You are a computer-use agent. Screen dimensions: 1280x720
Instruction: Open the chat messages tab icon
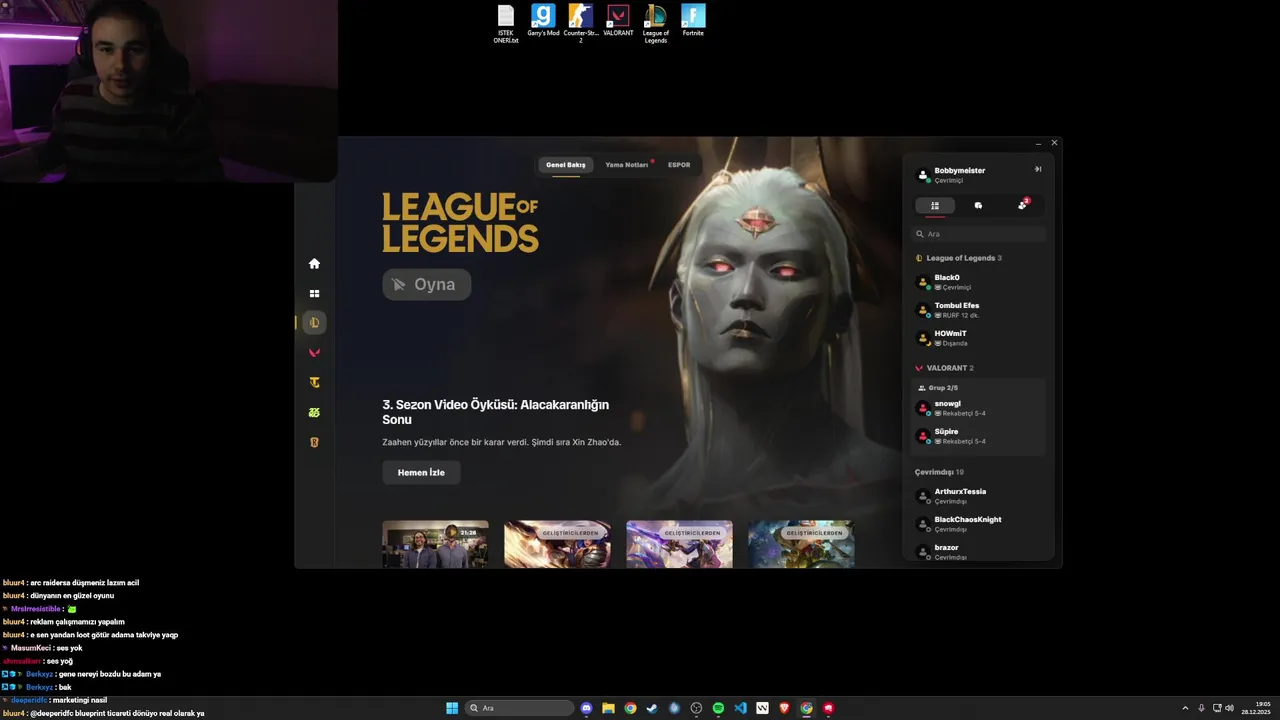[x=978, y=205]
